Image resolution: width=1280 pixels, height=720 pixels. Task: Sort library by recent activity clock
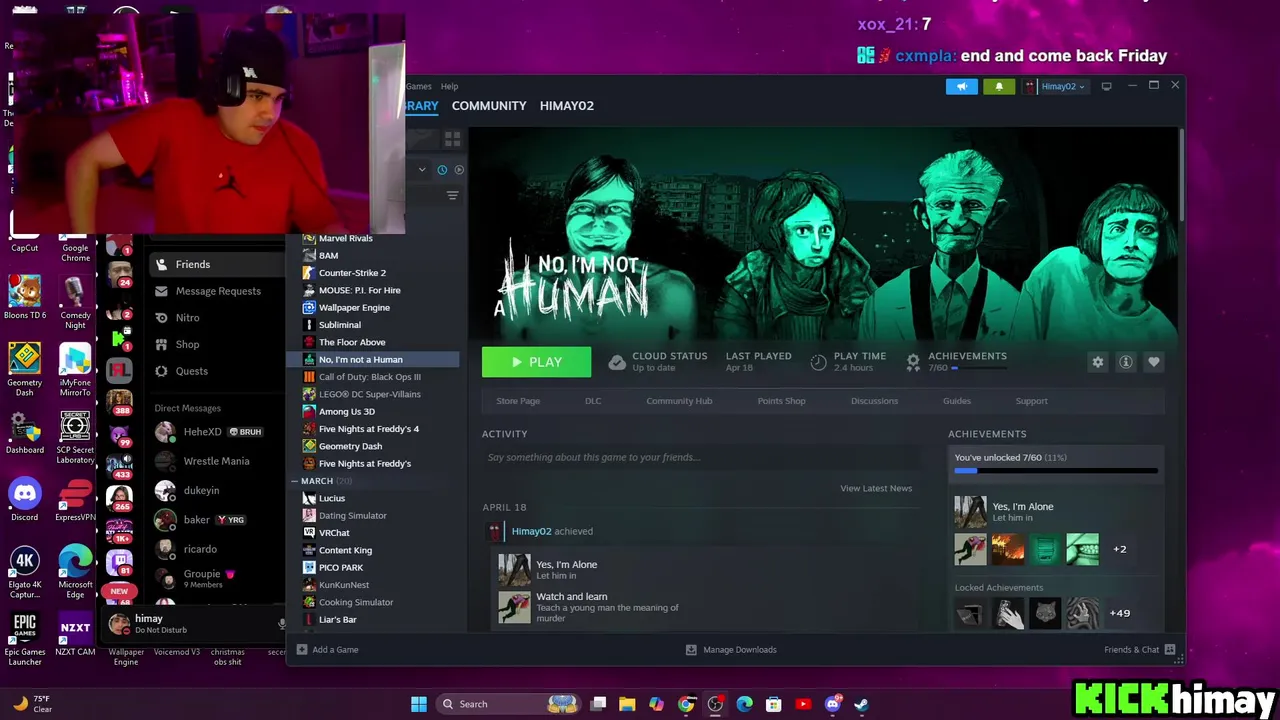[442, 169]
